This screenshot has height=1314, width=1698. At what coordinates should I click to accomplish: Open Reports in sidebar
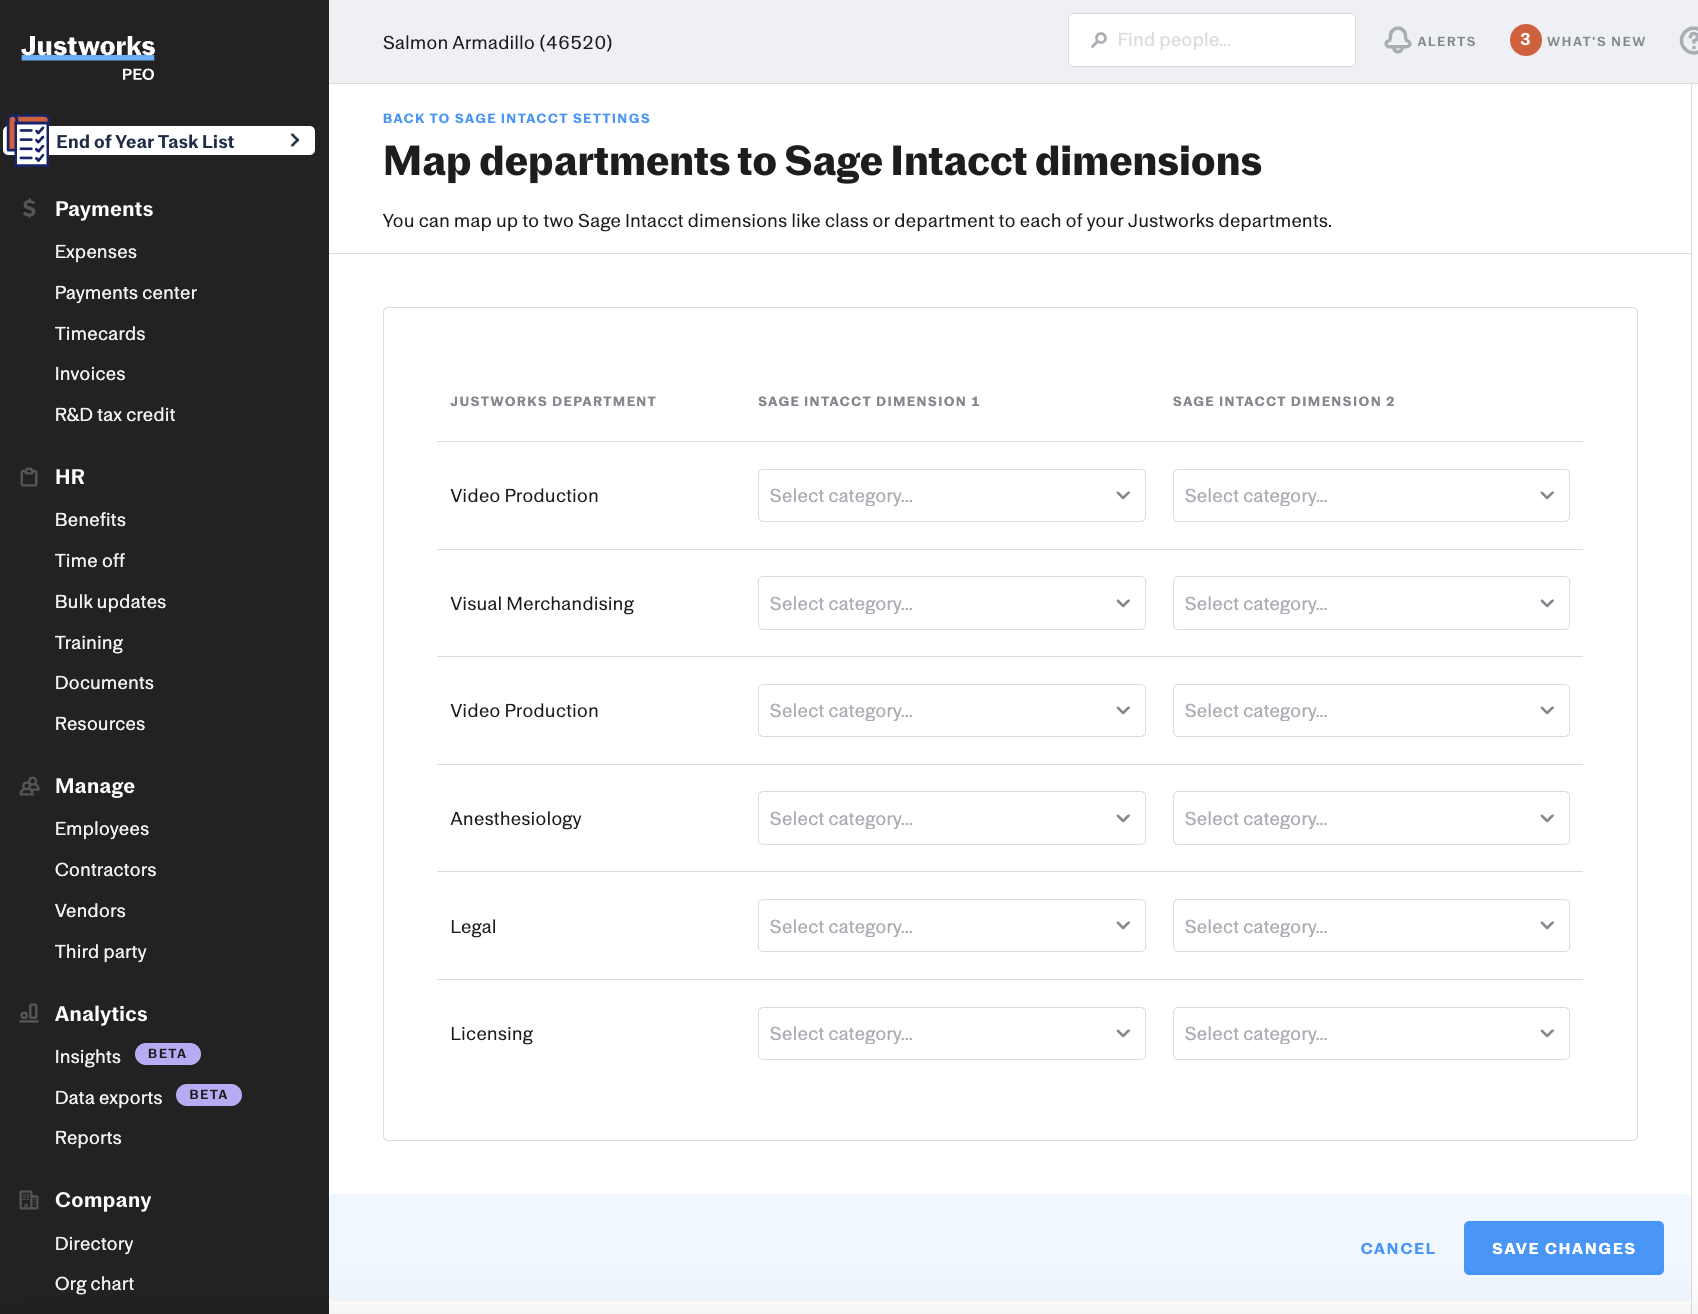coord(88,1138)
